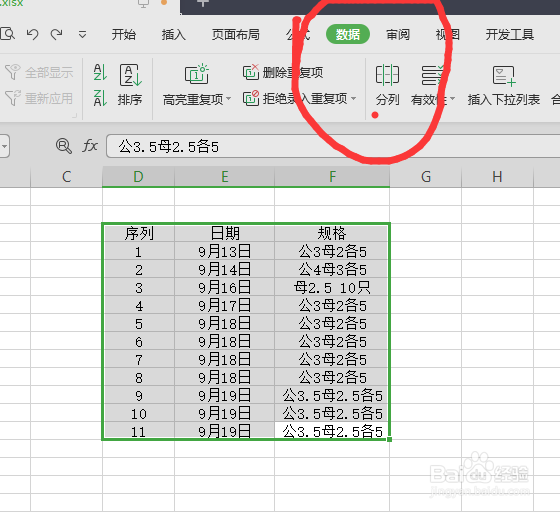
Task: Select the cell 9月14日
Action: [224, 269]
